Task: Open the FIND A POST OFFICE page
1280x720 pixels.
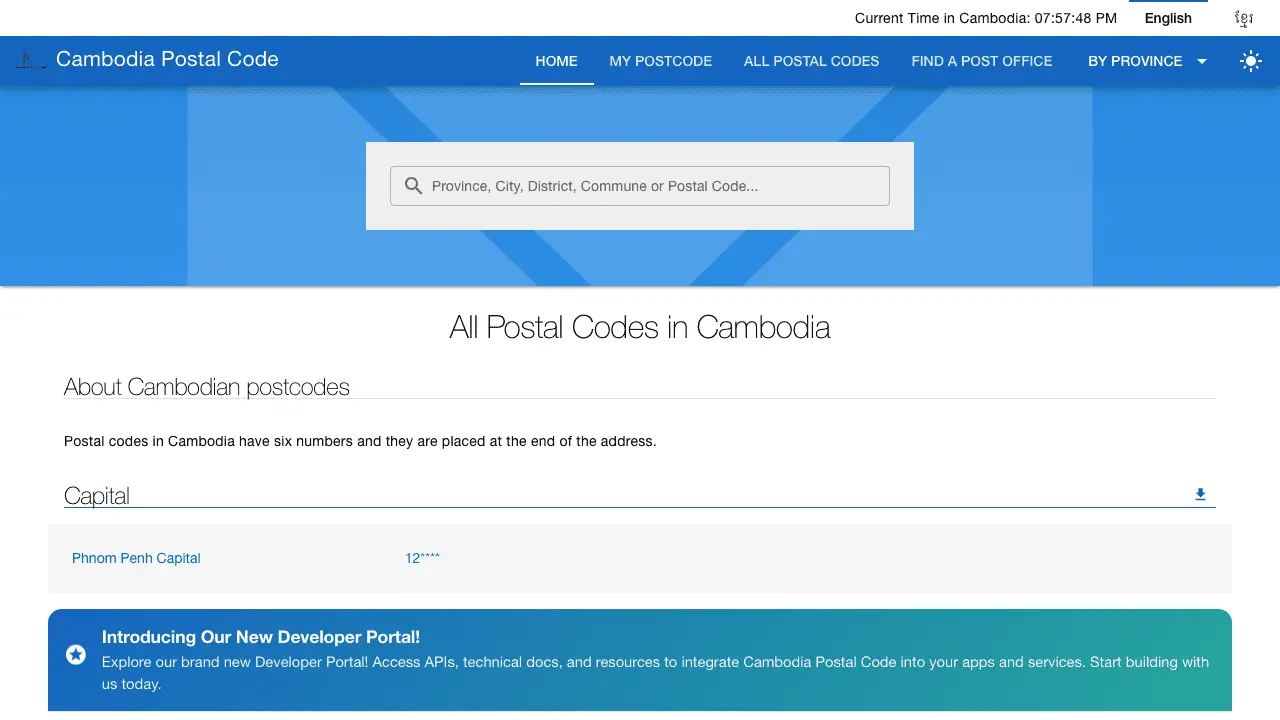Action: pos(981,61)
